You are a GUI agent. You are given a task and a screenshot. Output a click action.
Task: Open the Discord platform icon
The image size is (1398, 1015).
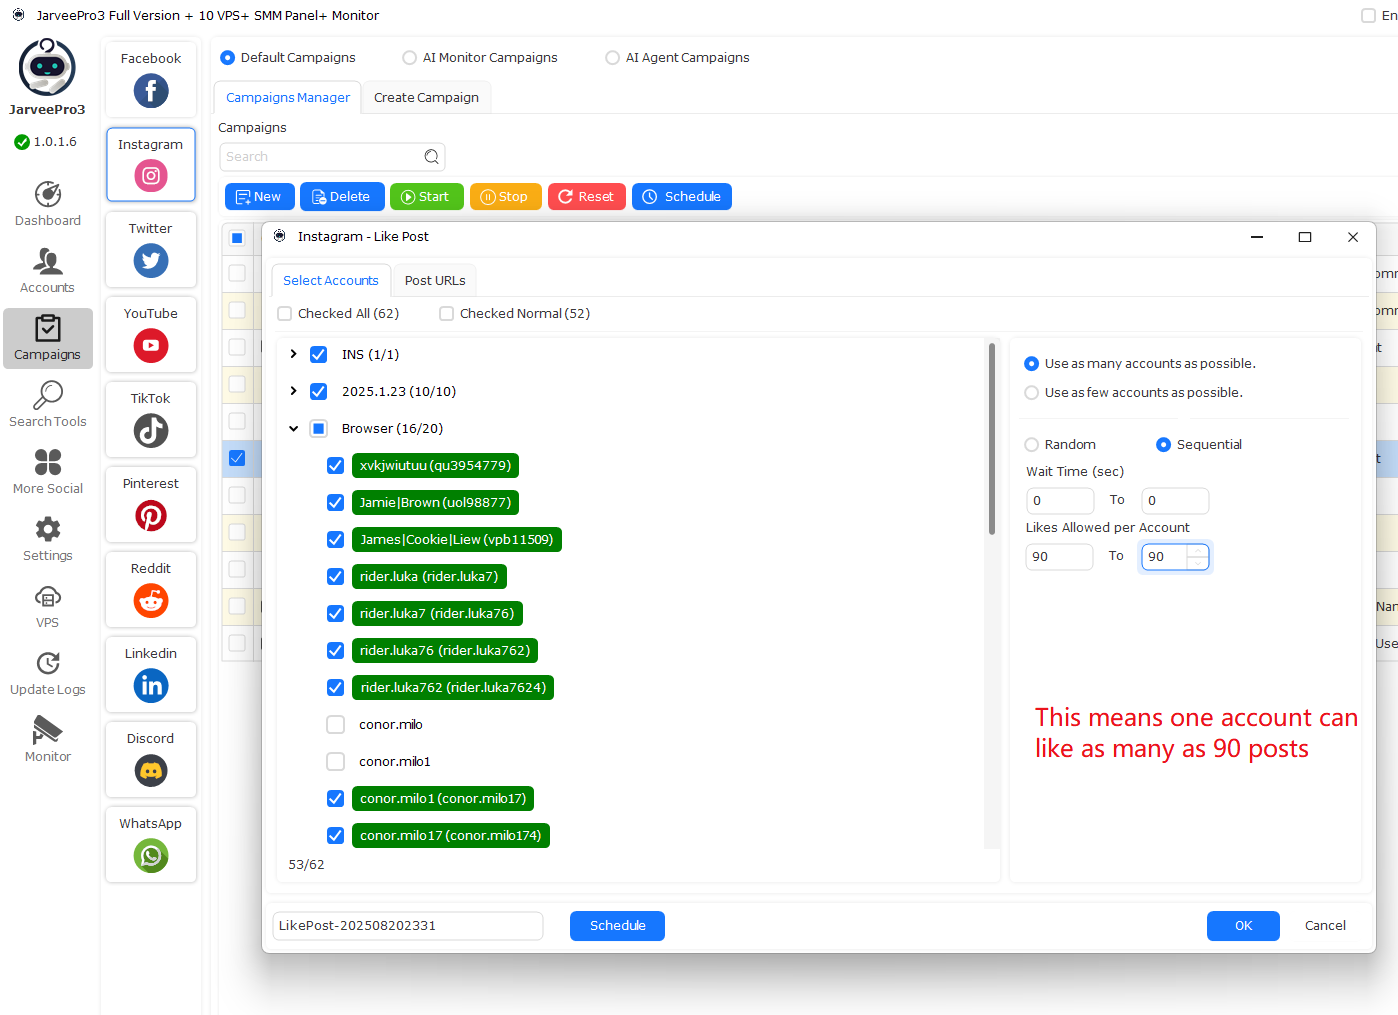(x=151, y=771)
